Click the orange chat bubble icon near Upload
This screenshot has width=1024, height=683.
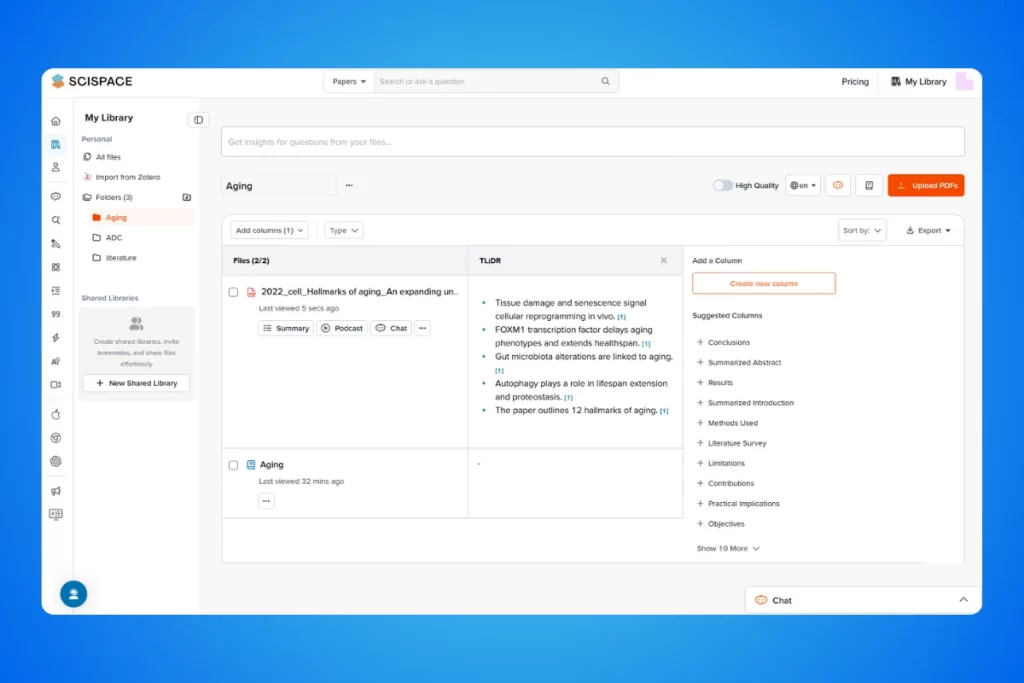tap(837, 186)
